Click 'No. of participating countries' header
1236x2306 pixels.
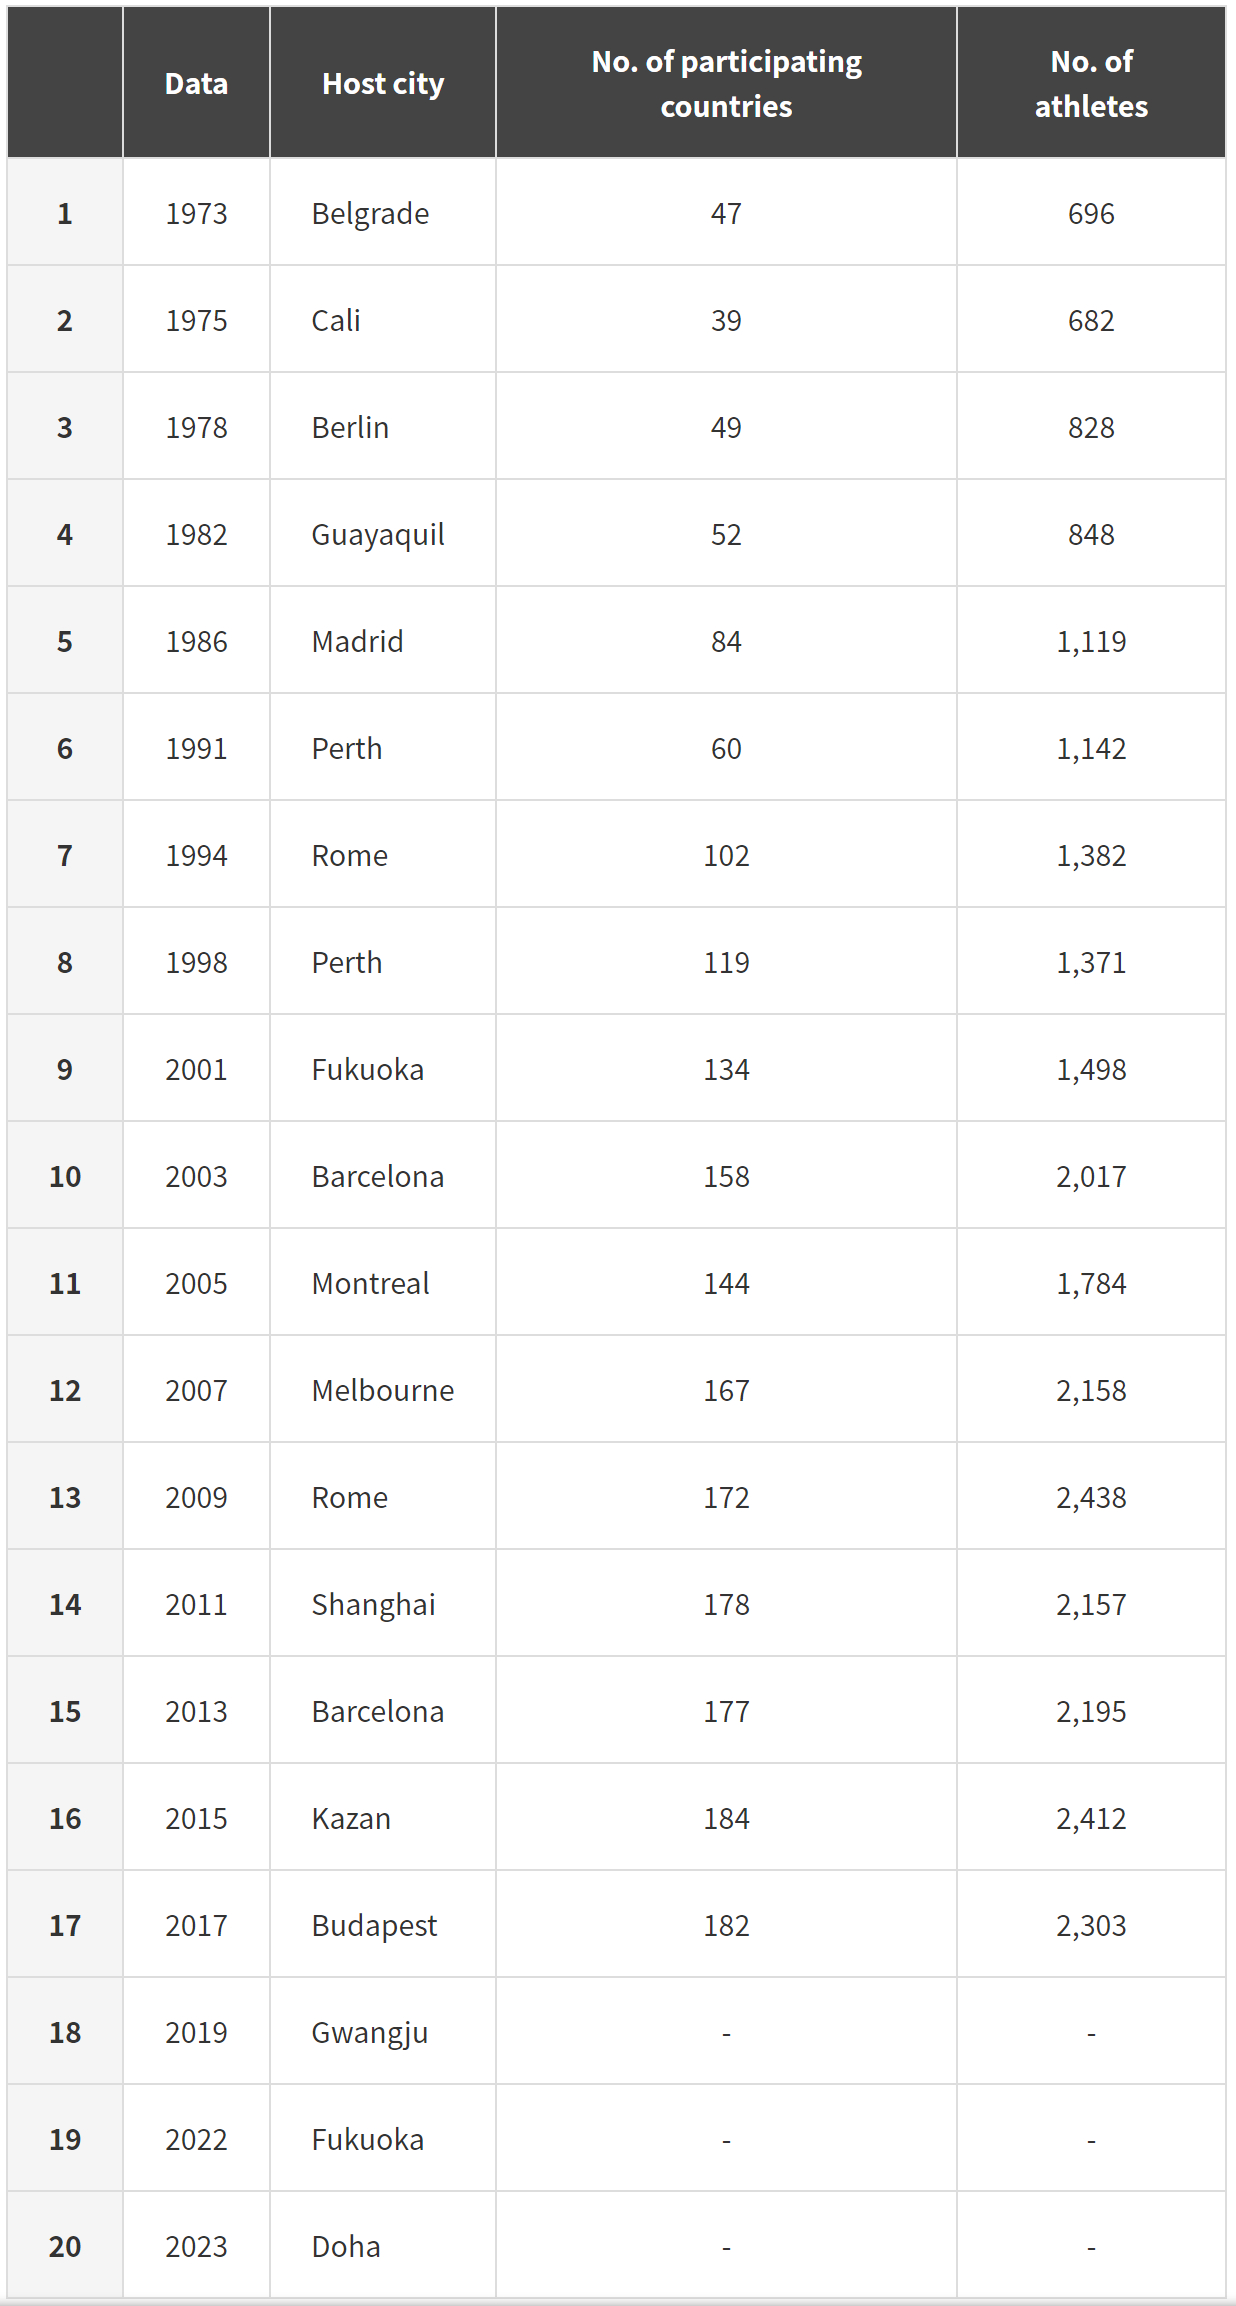click(726, 83)
